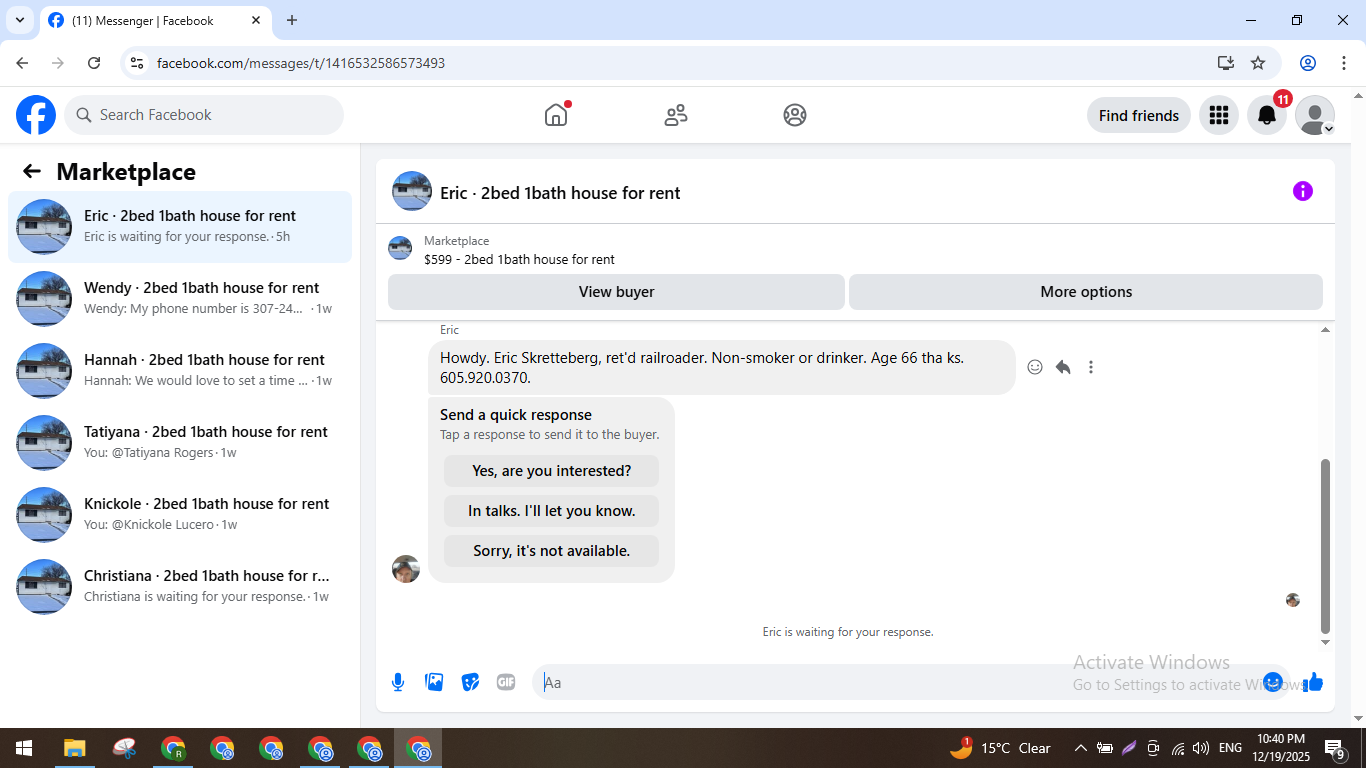Go back in browser history
1366x768 pixels.
(22, 63)
